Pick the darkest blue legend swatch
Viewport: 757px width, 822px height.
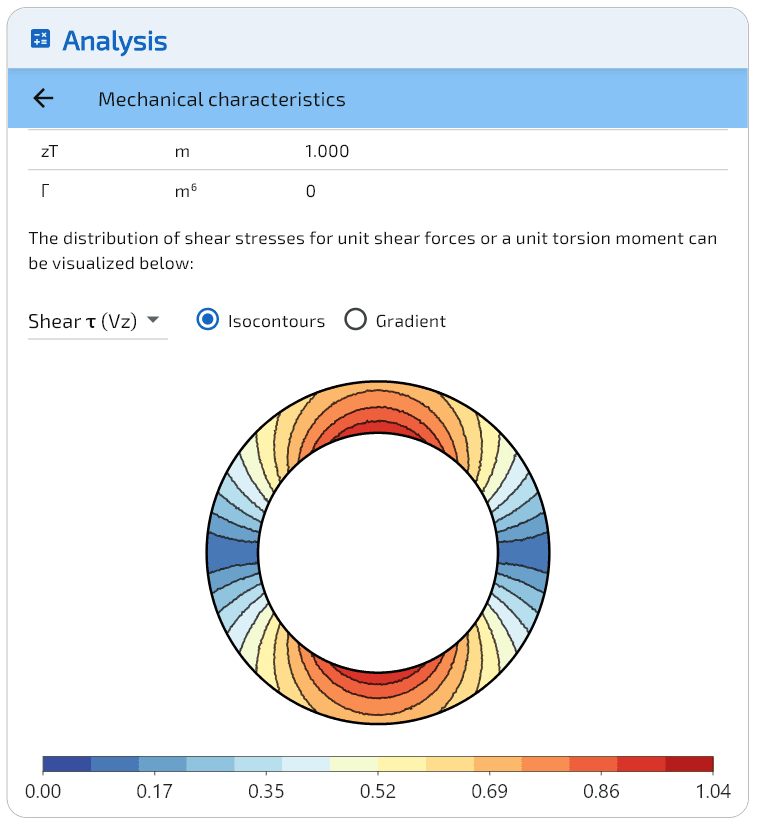coord(67,764)
